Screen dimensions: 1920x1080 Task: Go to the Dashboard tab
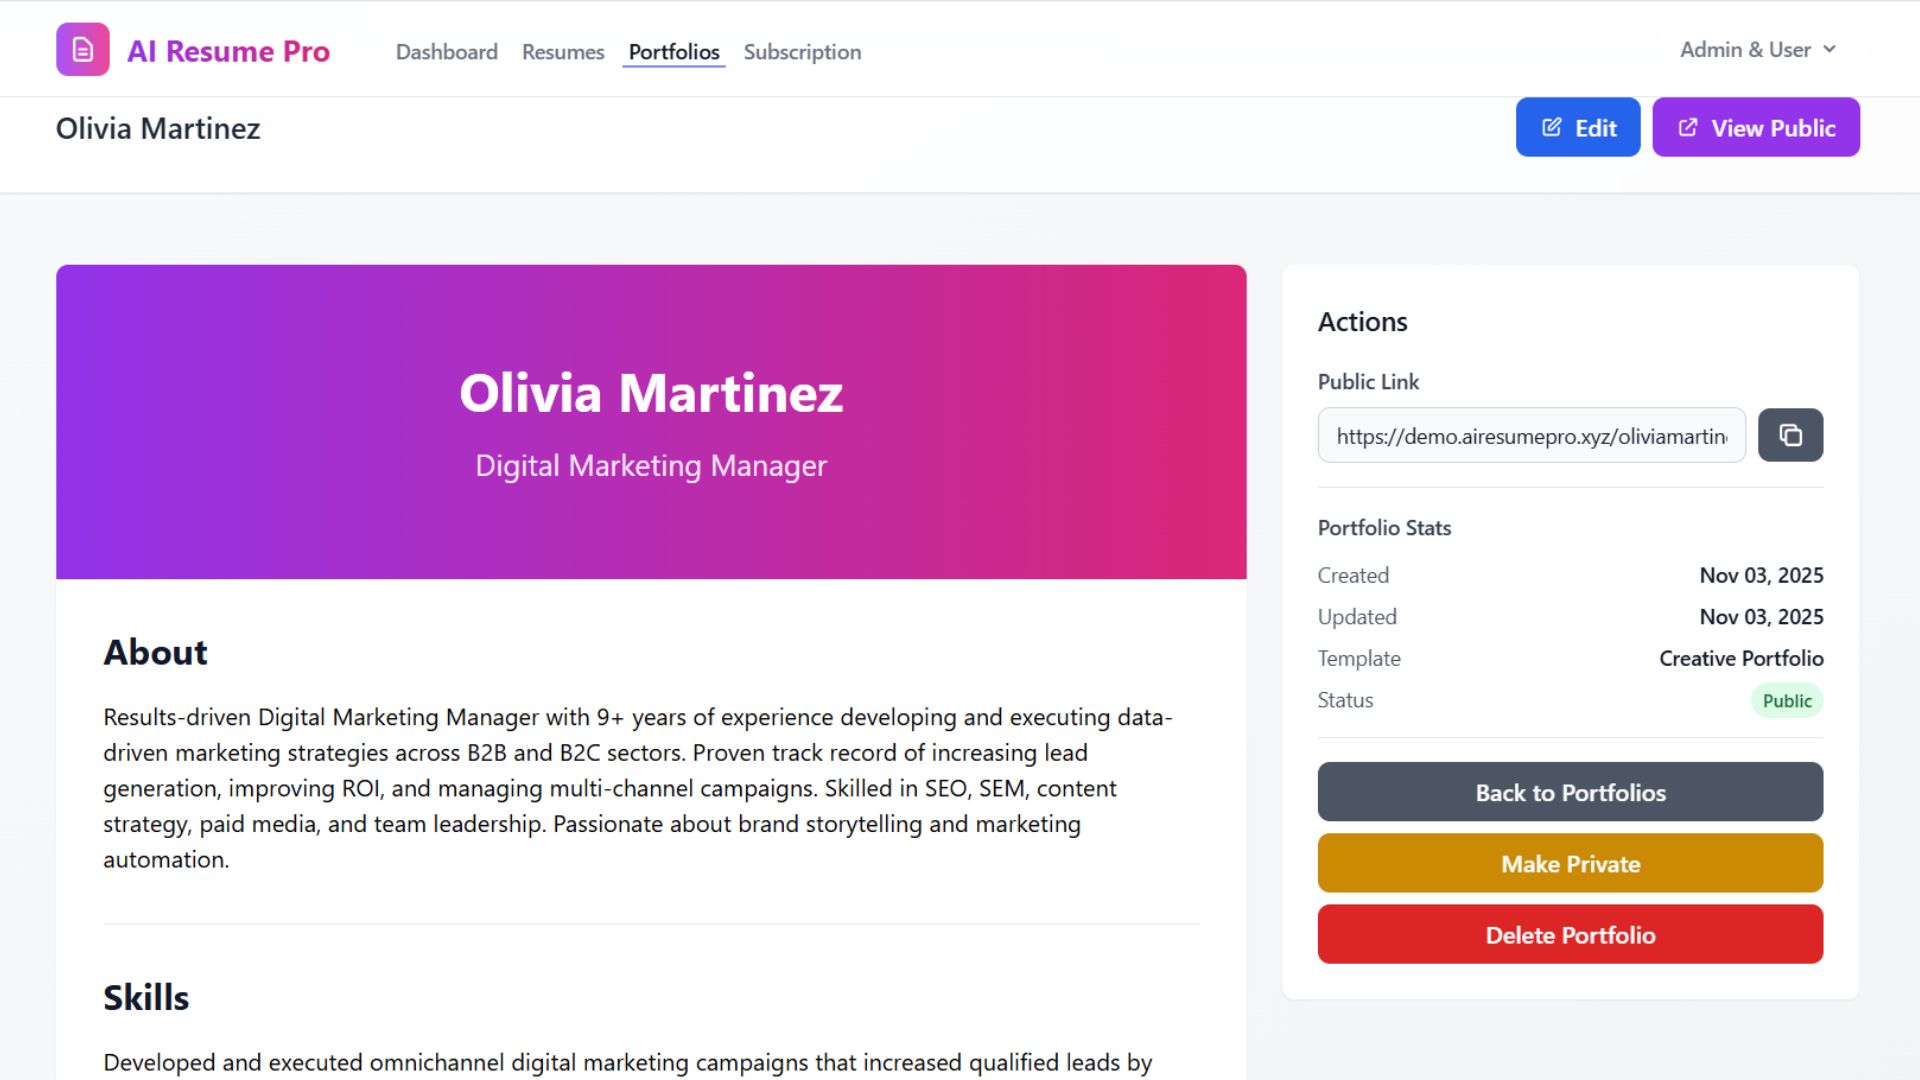coord(446,52)
